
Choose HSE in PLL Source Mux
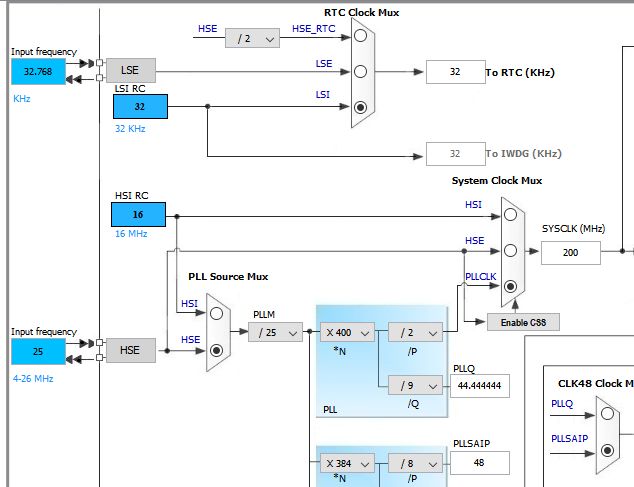click(216, 350)
